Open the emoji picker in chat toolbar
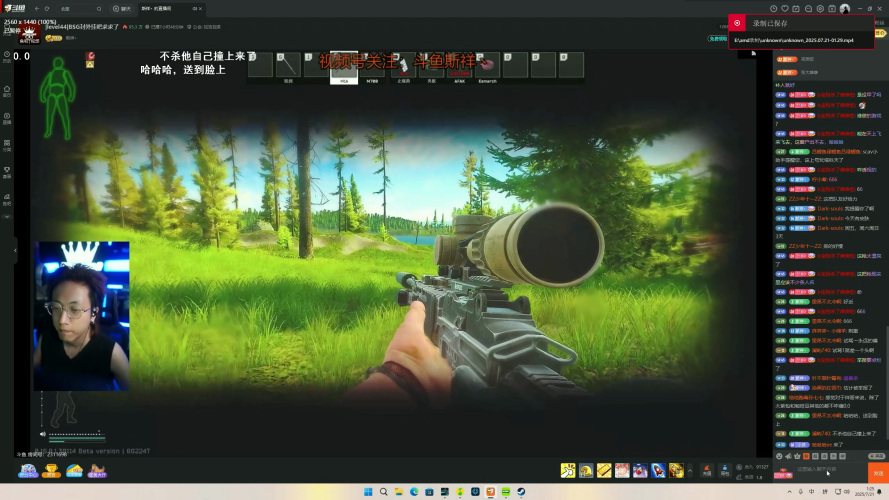This screenshot has width=889, height=500. point(779,456)
